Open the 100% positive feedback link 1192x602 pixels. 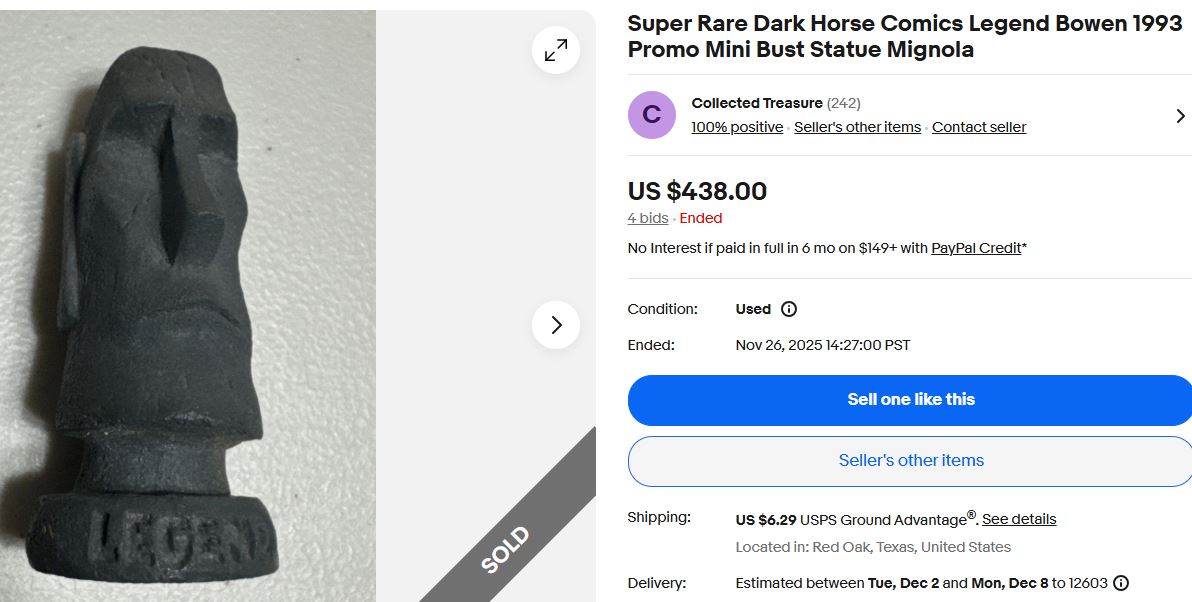(x=737, y=127)
